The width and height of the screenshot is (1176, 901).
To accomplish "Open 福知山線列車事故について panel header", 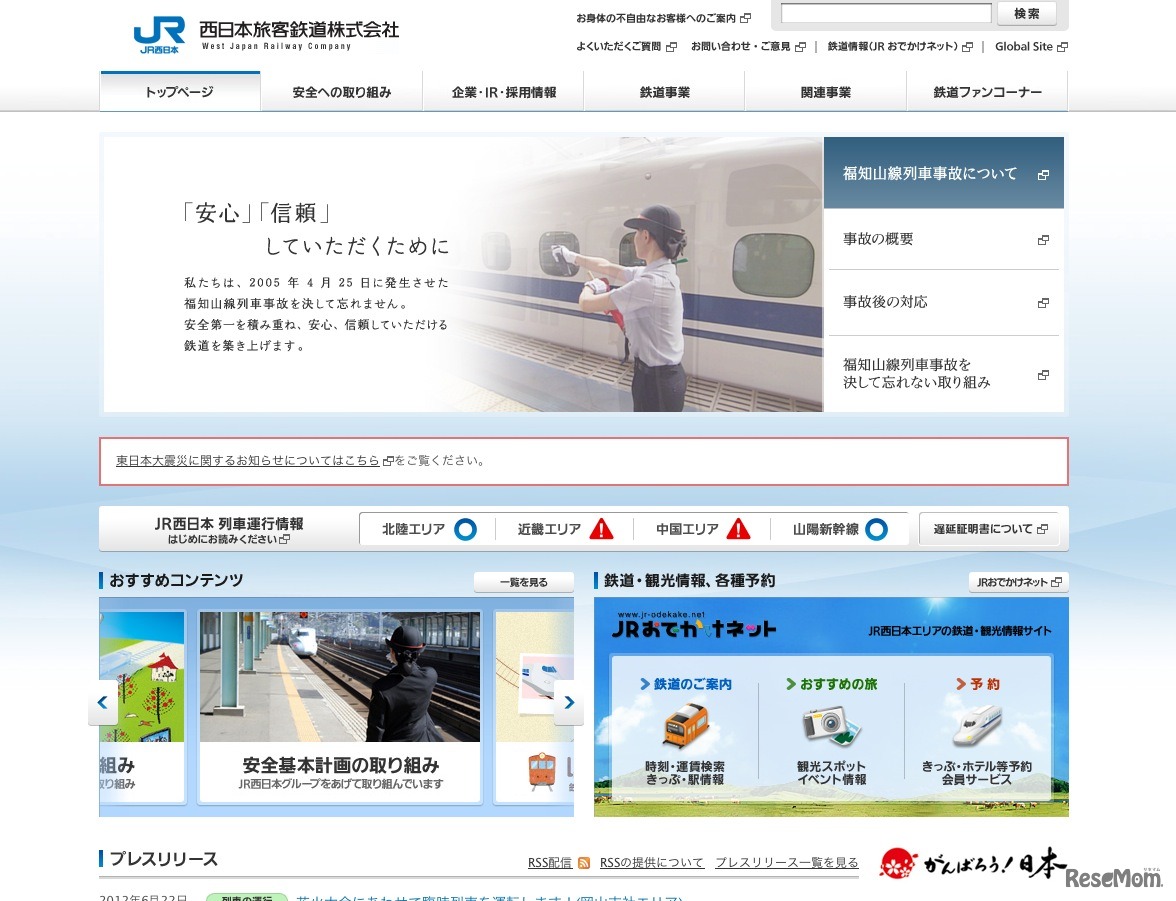I will pyautogui.click(x=944, y=173).
